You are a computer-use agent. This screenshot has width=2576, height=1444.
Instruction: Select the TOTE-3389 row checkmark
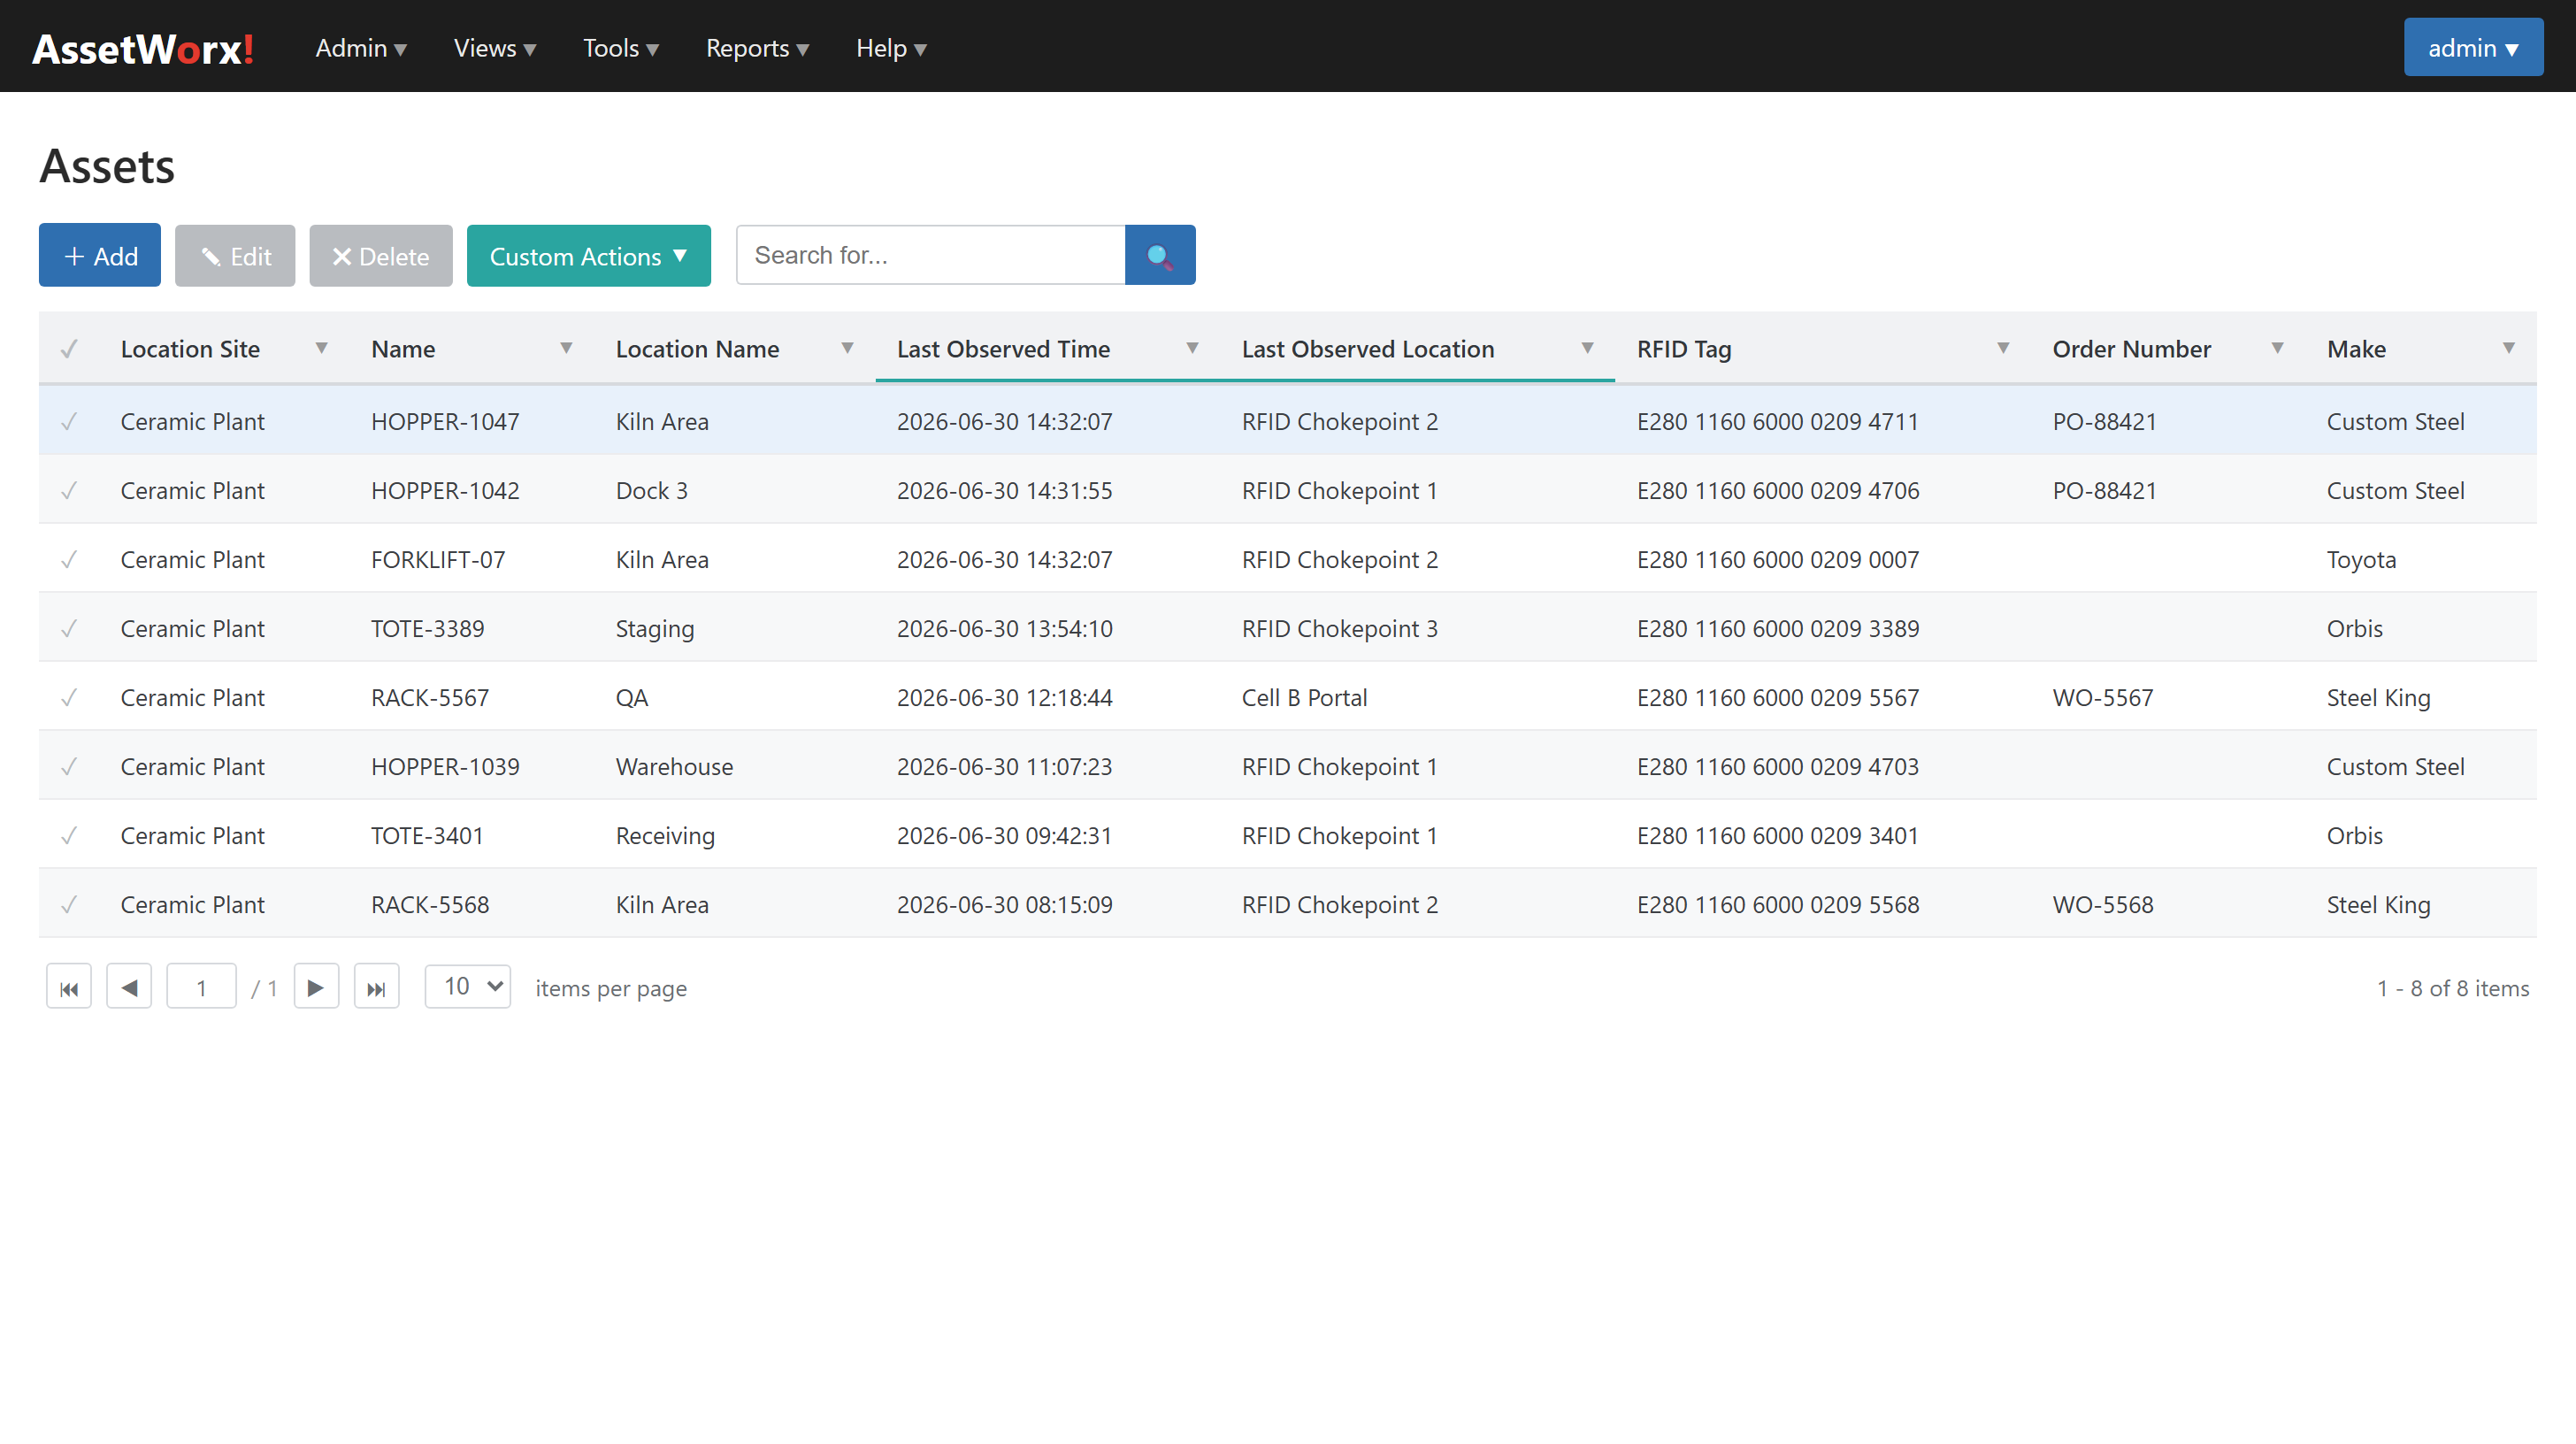(x=69, y=628)
